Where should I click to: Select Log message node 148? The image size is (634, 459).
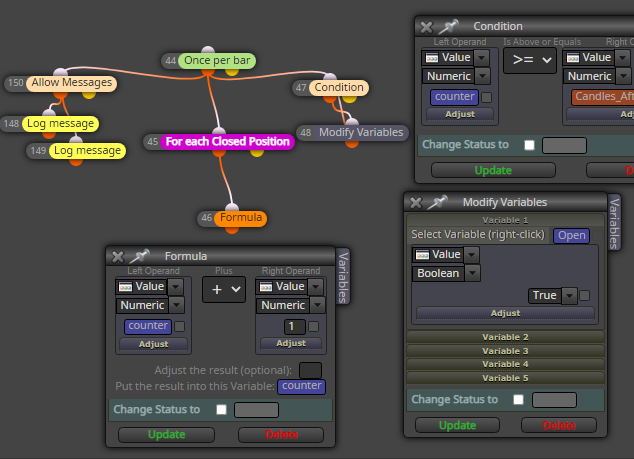(x=60, y=123)
